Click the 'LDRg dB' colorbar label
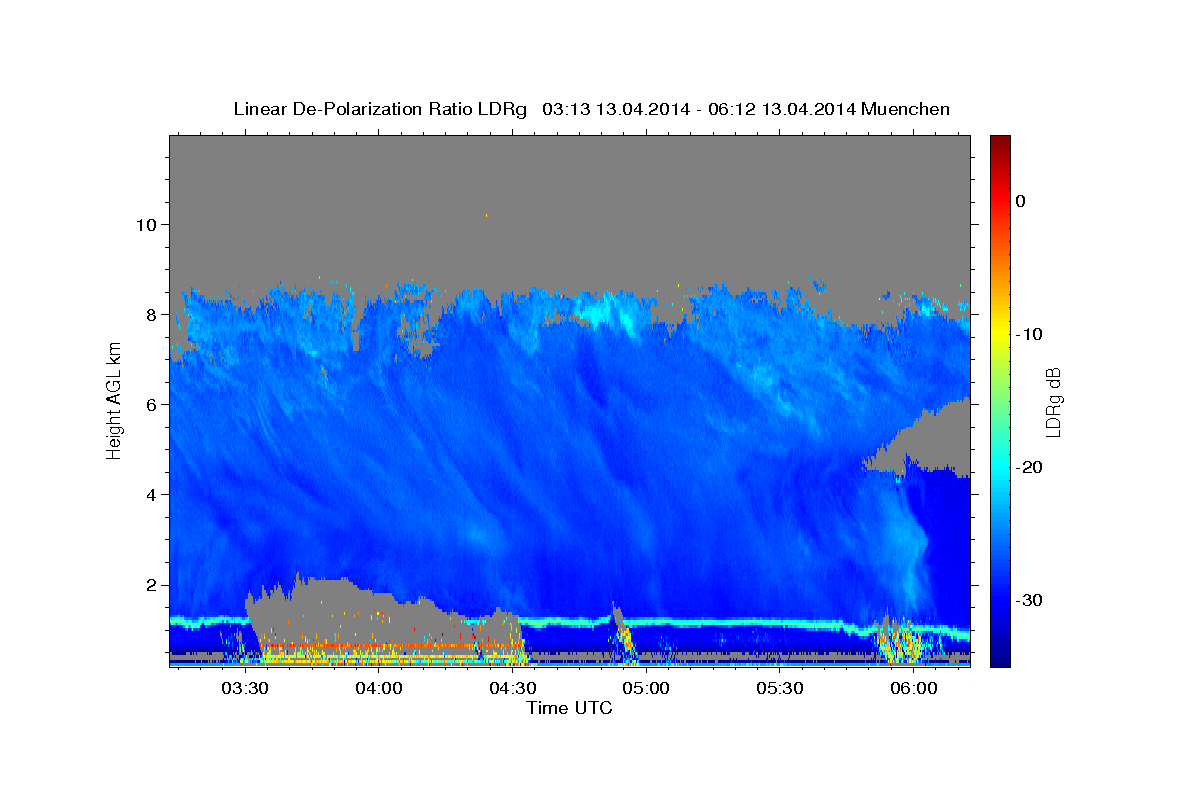Screen dimensions: 1200x800 [1053, 401]
